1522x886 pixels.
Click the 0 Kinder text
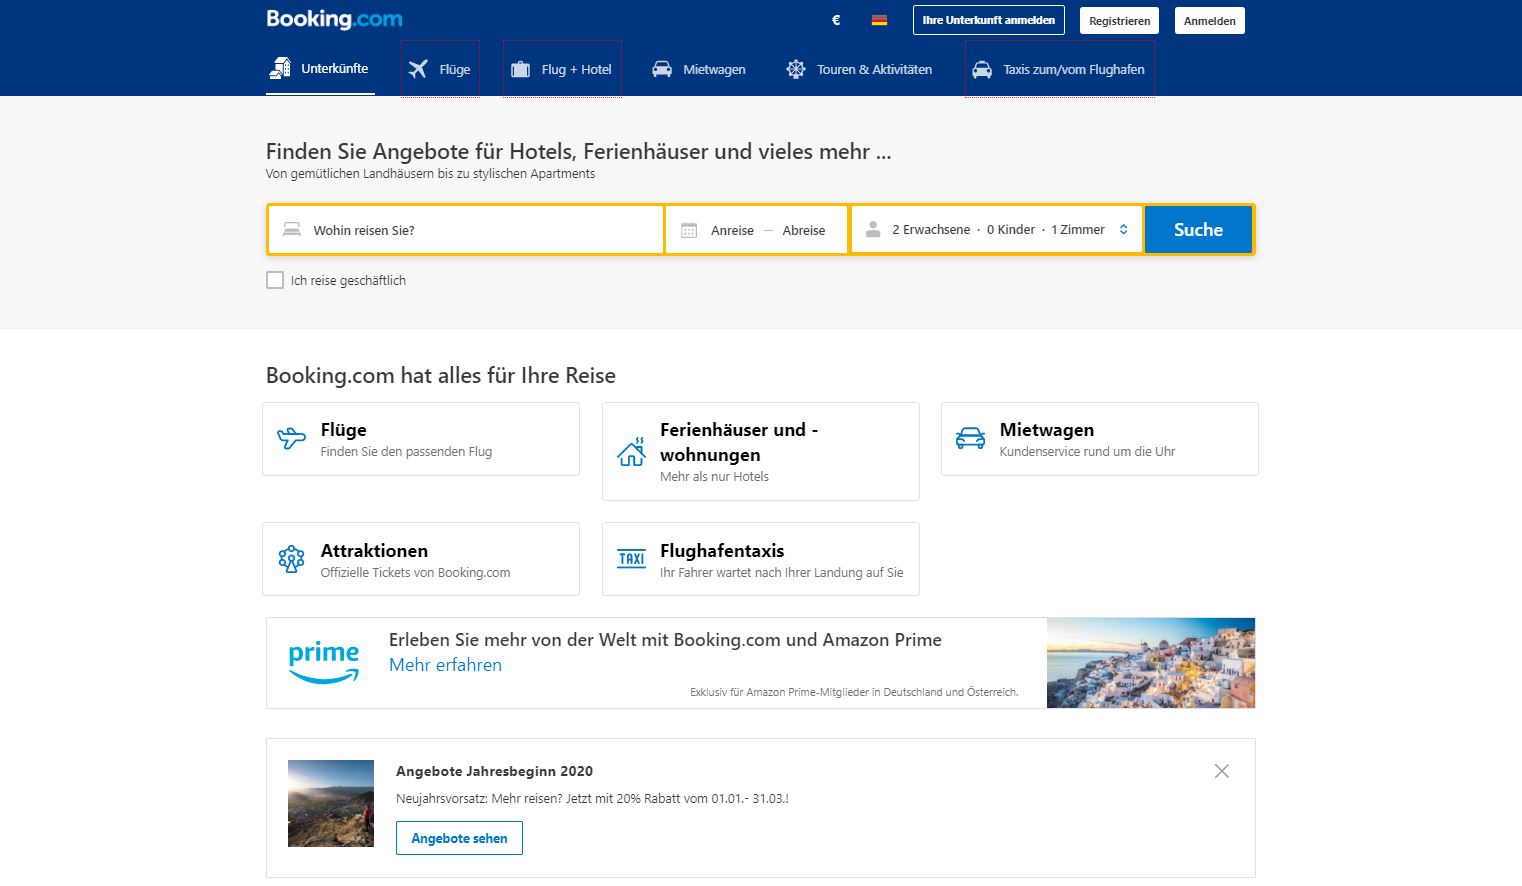click(x=1011, y=229)
